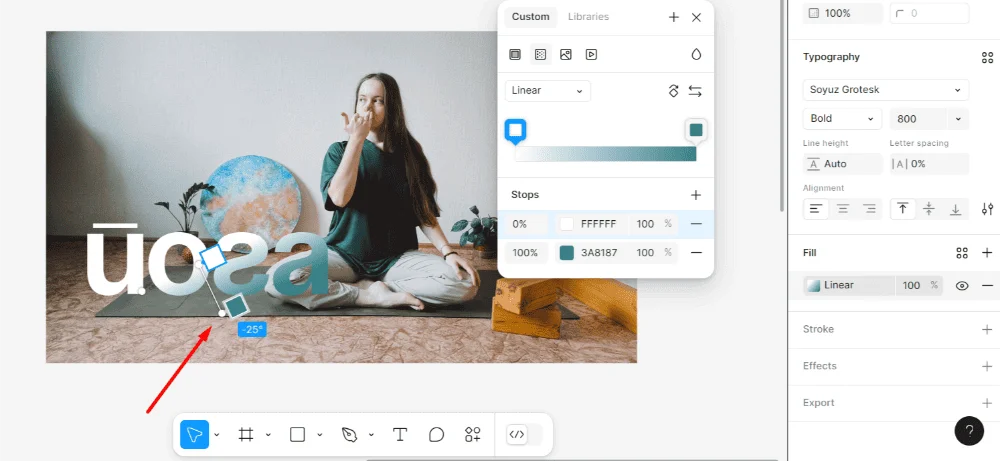Switch fill type to video

(x=591, y=54)
